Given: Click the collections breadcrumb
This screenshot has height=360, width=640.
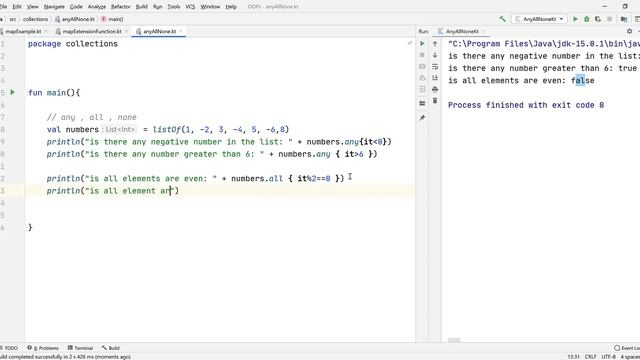Looking at the screenshot, I should [x=35, y=19].
